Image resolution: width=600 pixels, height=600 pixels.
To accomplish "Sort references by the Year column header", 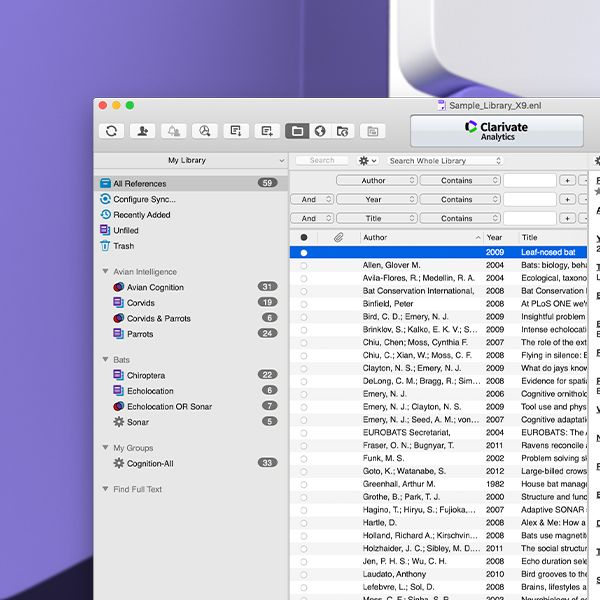I will coord(501,238).
